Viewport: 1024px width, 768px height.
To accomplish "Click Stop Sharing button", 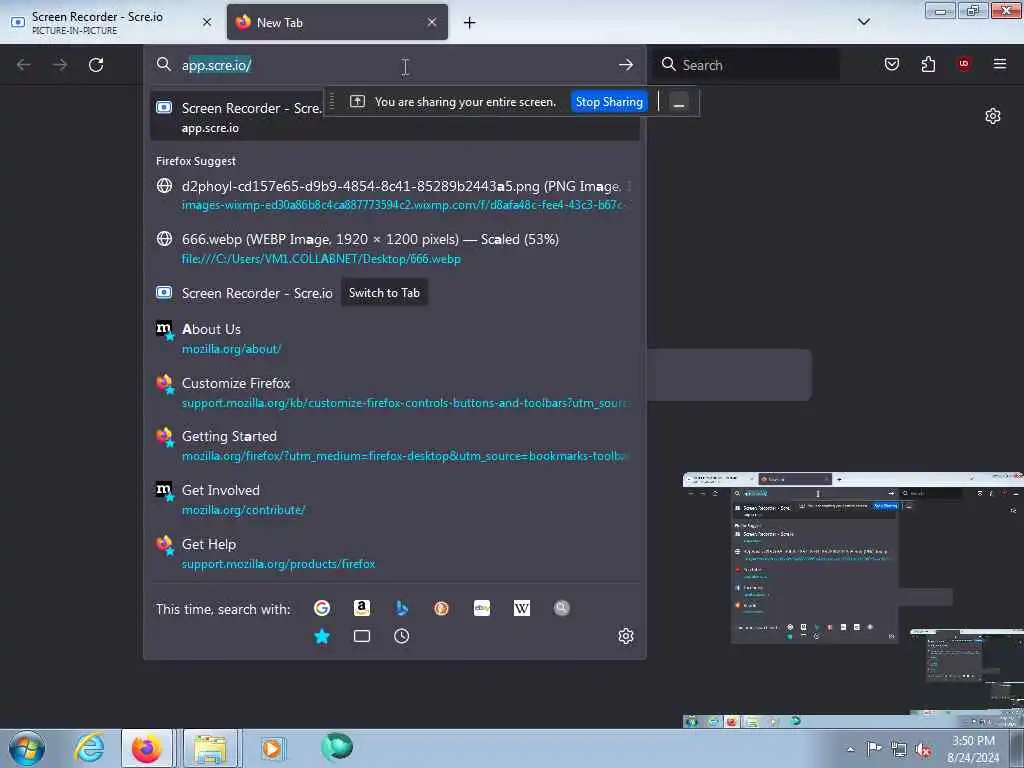I will click(x=609, y=102).
